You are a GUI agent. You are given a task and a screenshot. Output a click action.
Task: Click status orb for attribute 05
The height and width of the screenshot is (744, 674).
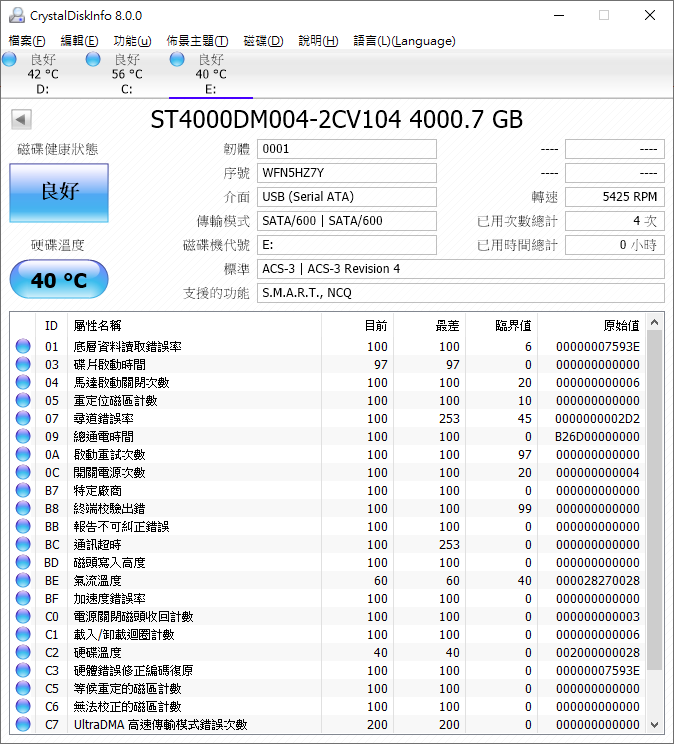click(23, 400)
